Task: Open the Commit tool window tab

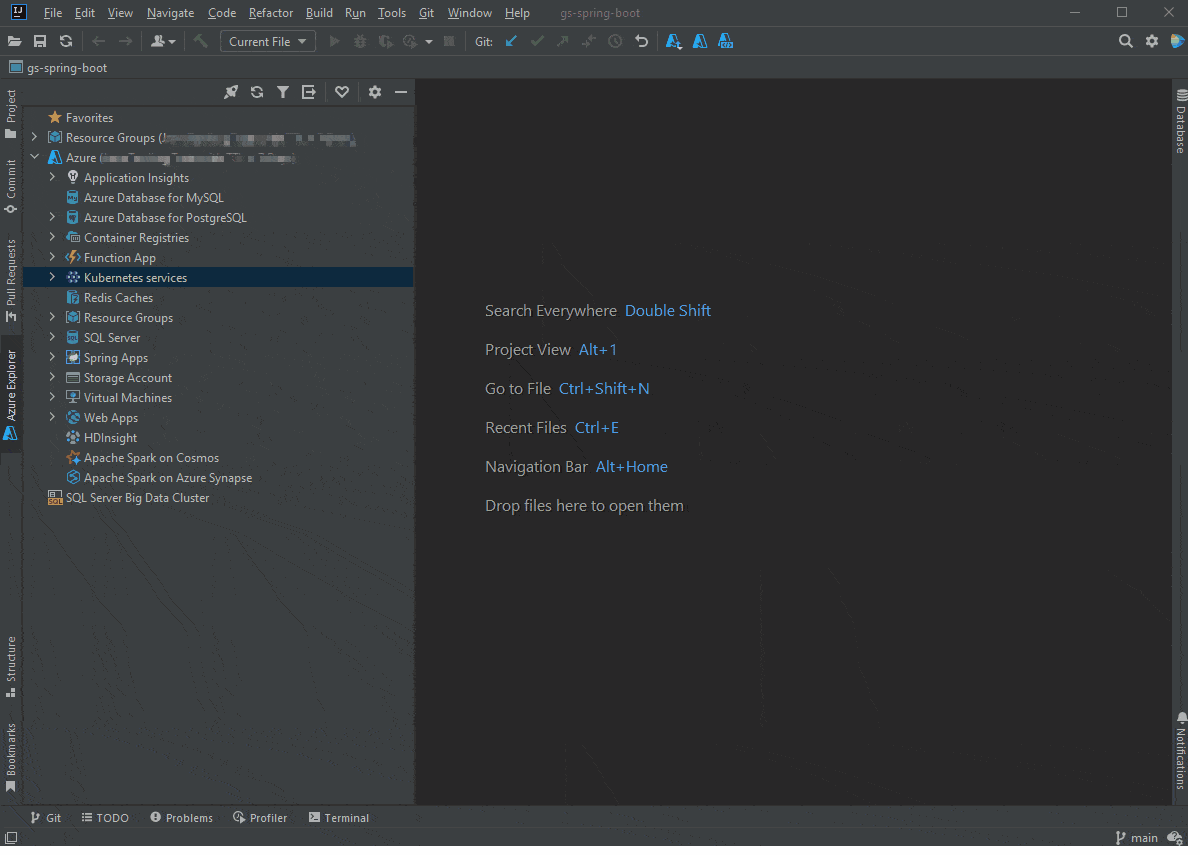Action: [x=11, y=186]
